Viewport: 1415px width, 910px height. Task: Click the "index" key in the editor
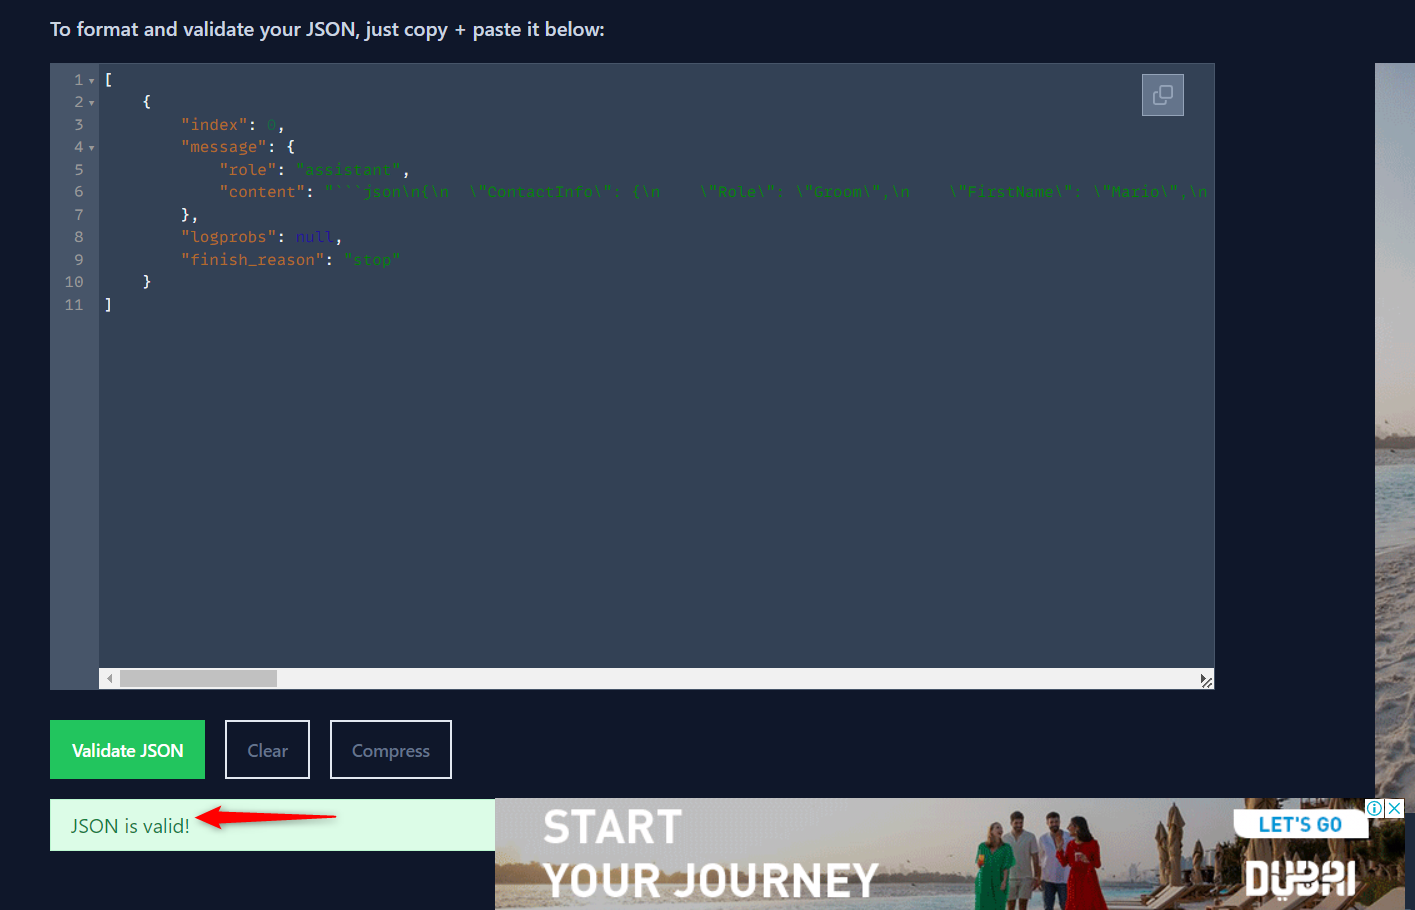pyautogui.click(x=214, y=125)
